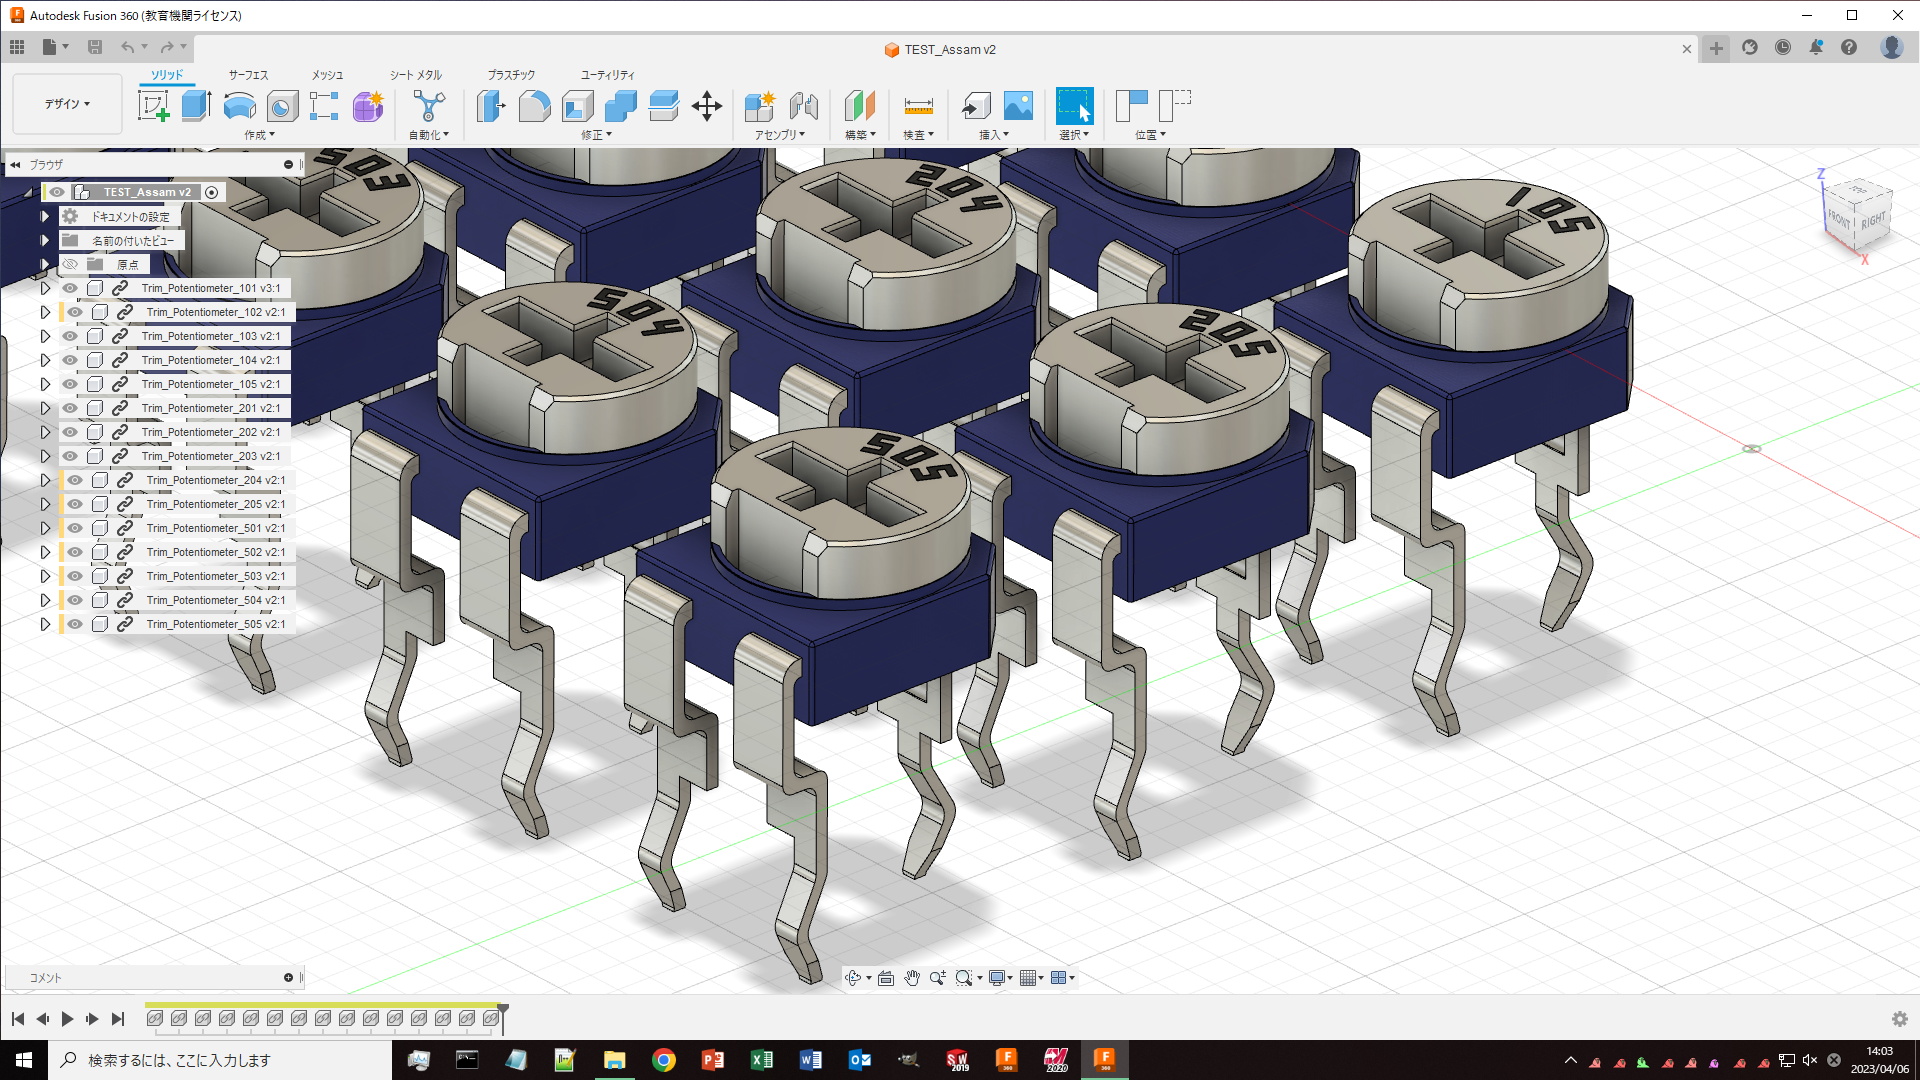Switch to the Surface tab
This screenshot has height=1080, width=1920.
248,75
